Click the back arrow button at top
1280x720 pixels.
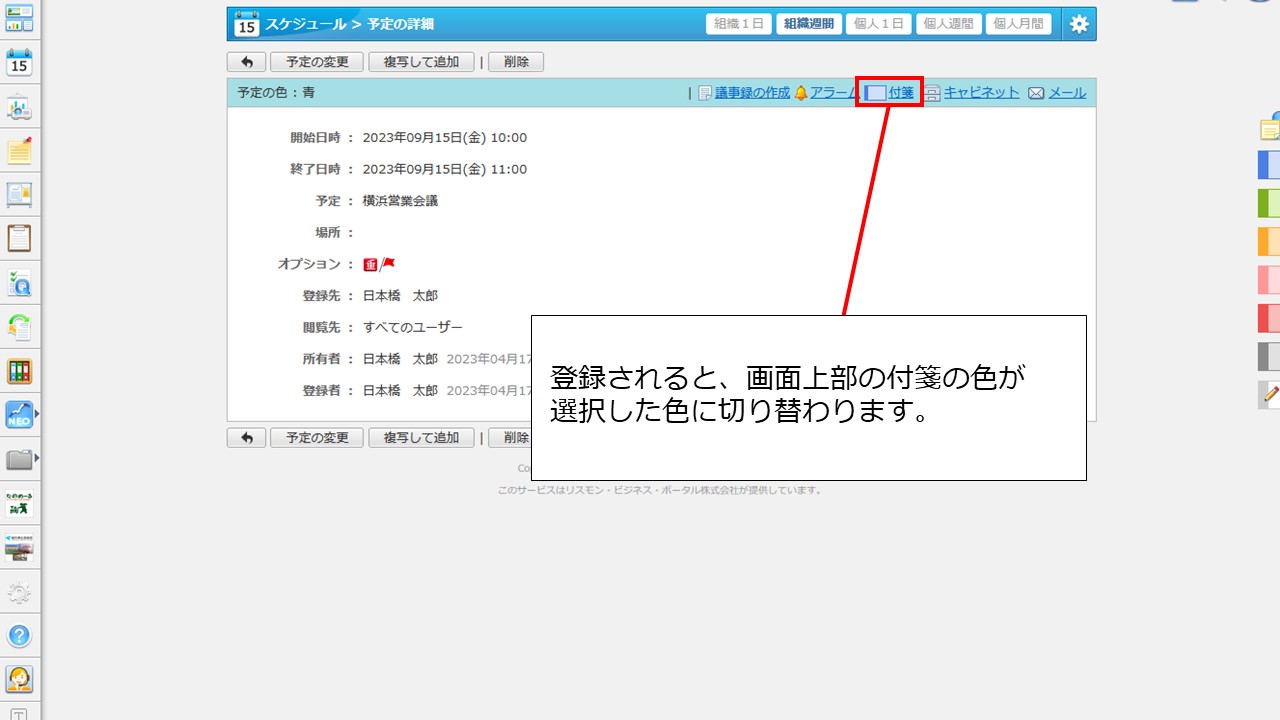coord(246,62)
